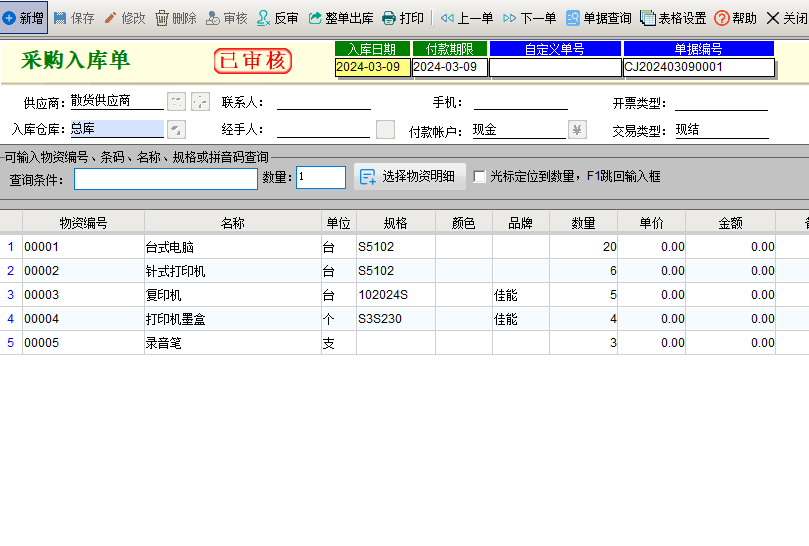The image size is (809, 546).
Task: Click the 数量 quantity input field
Action: [x=321, y=178]
